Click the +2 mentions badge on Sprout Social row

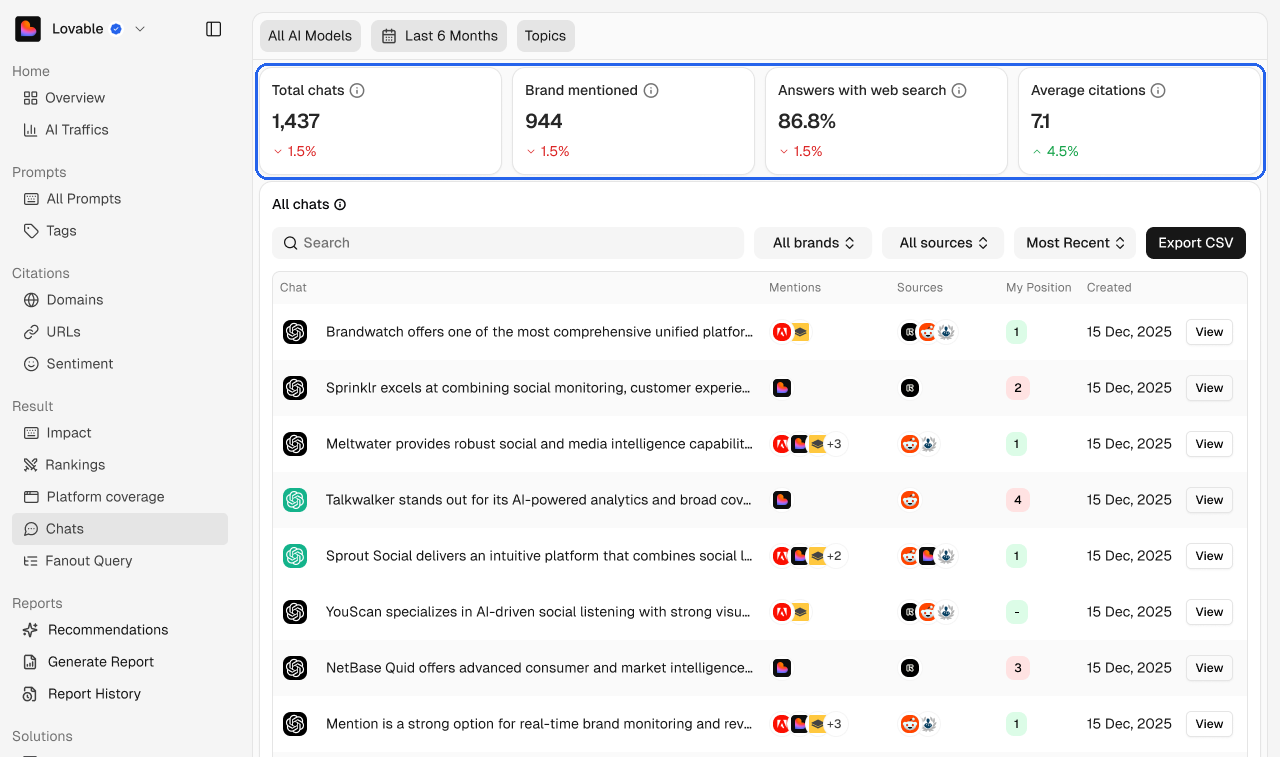point(834,556)
